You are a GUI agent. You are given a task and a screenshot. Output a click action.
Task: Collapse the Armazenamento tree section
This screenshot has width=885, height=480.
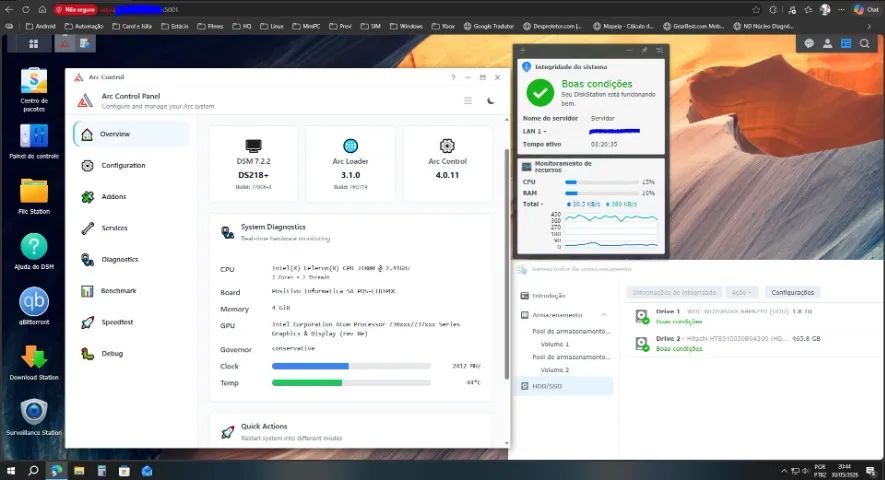[x=604, y=315]
